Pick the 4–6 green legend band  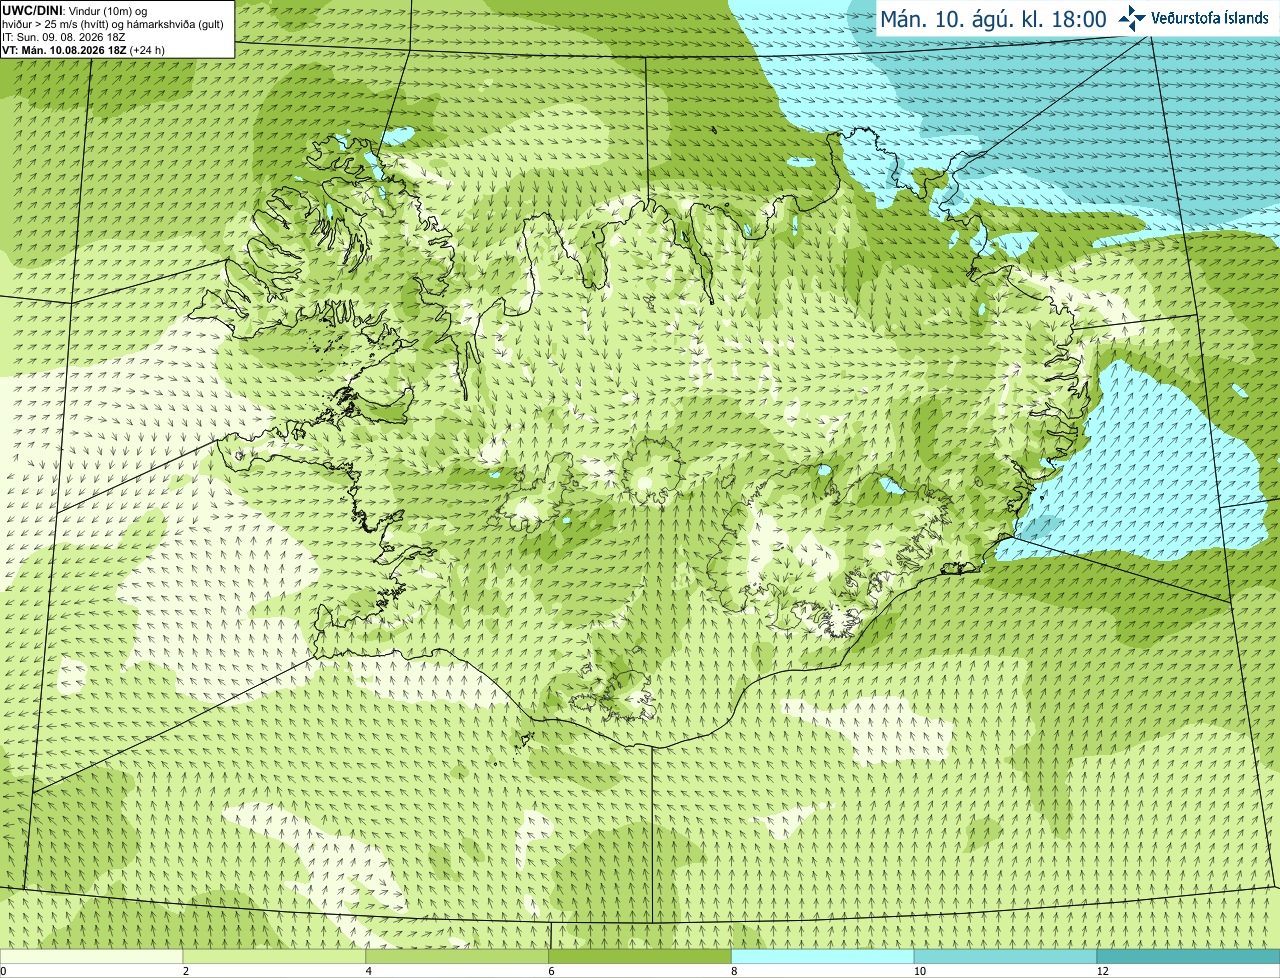(457, 957)
